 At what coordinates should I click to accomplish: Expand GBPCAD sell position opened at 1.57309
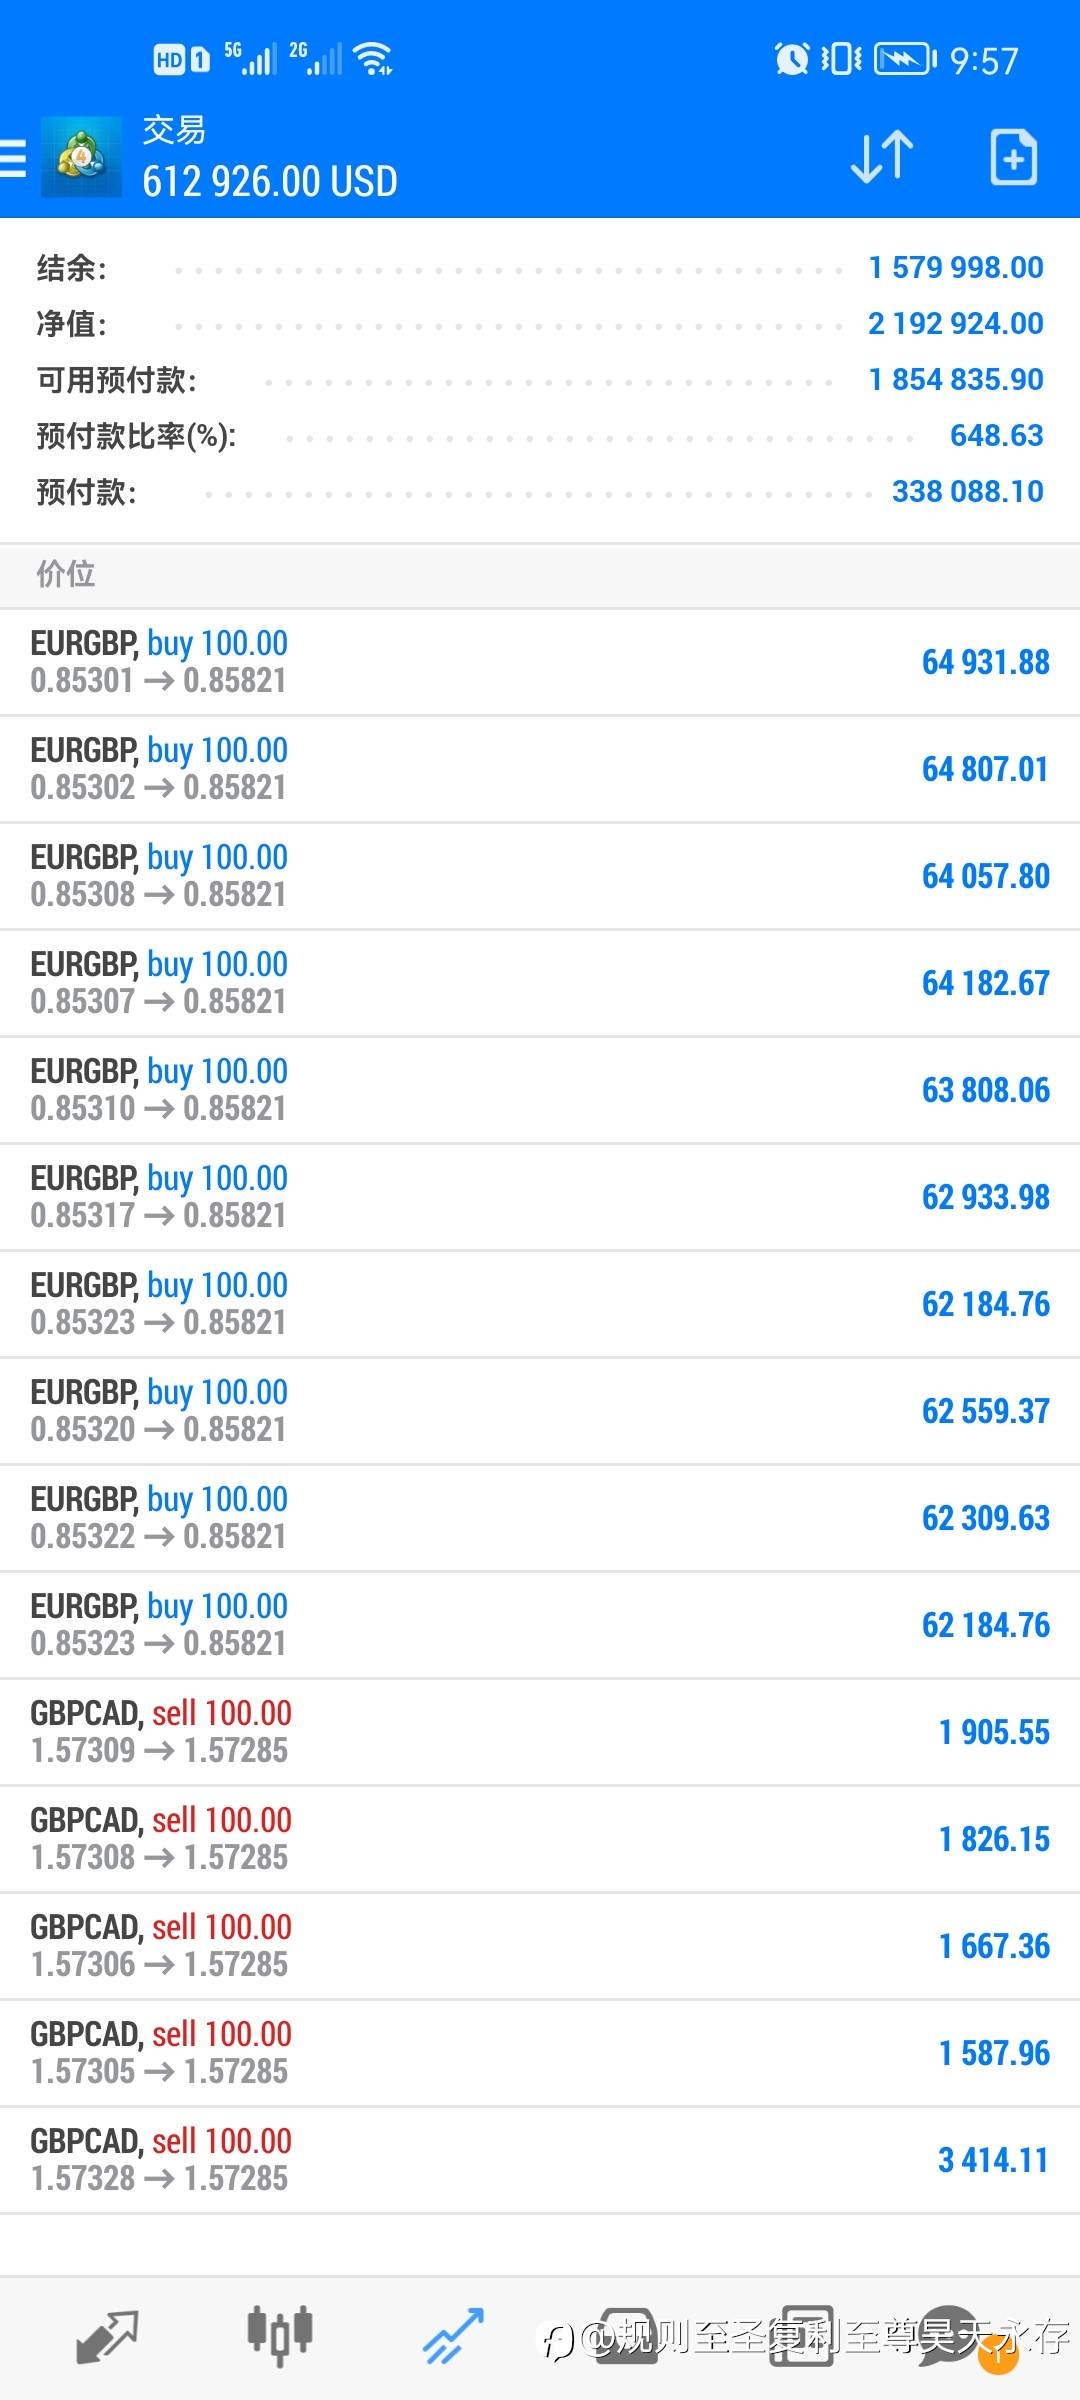point(540,1732)
